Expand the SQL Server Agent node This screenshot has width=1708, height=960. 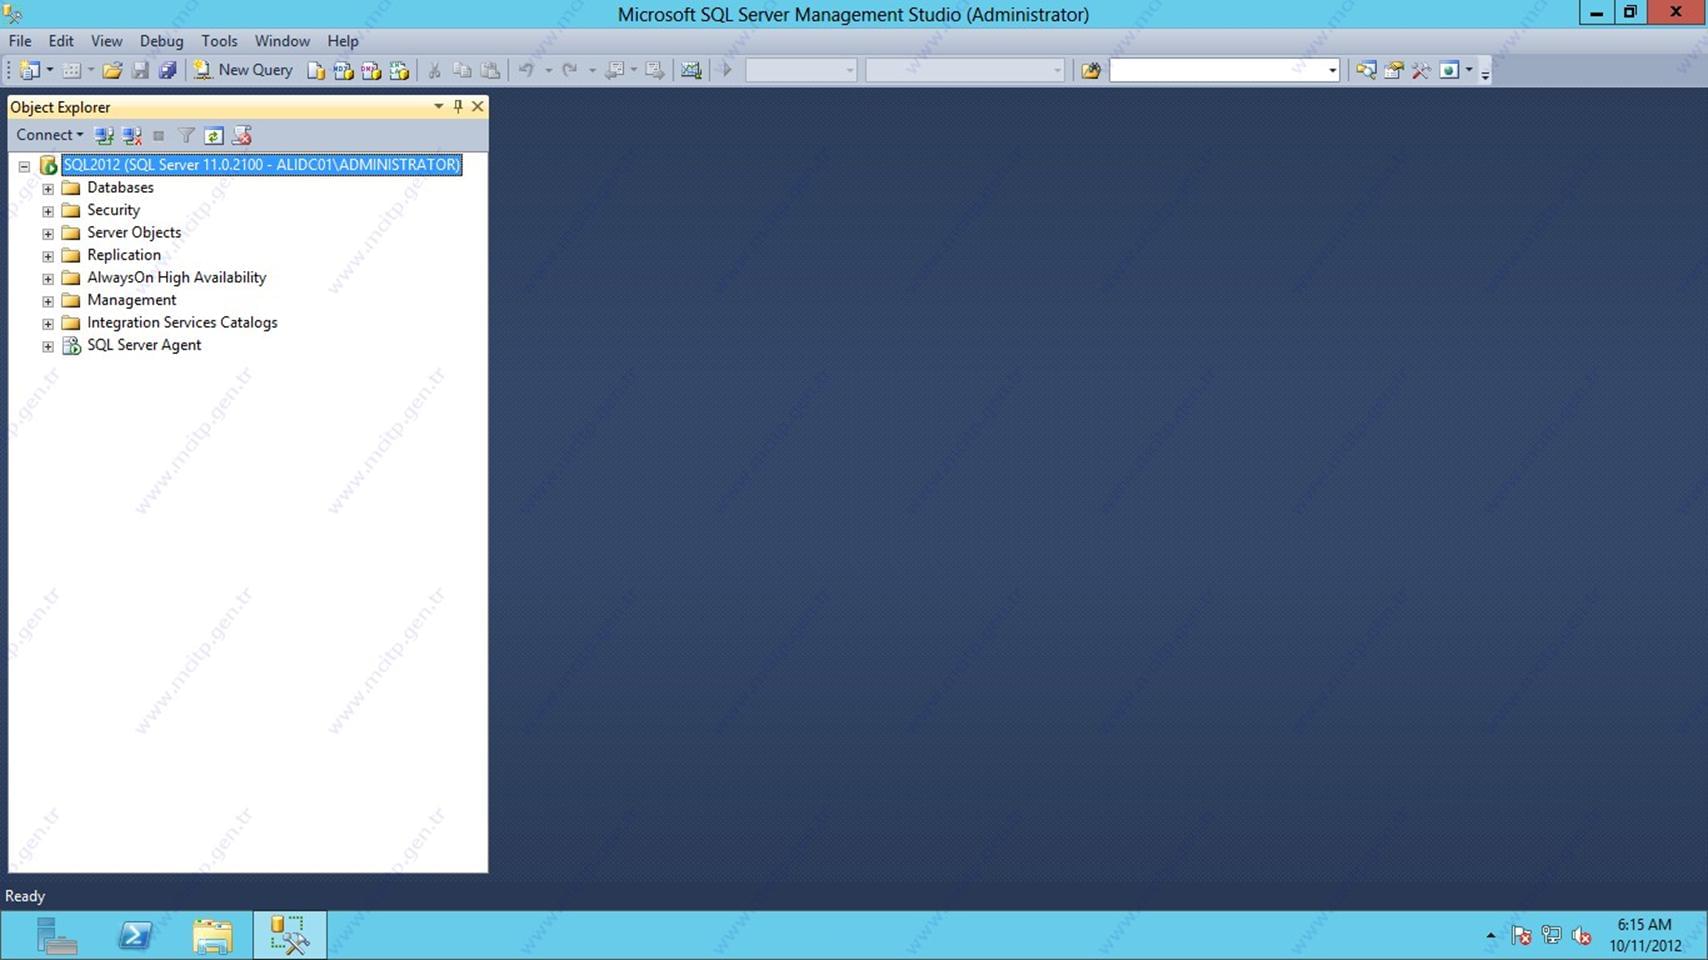[47, 346]
